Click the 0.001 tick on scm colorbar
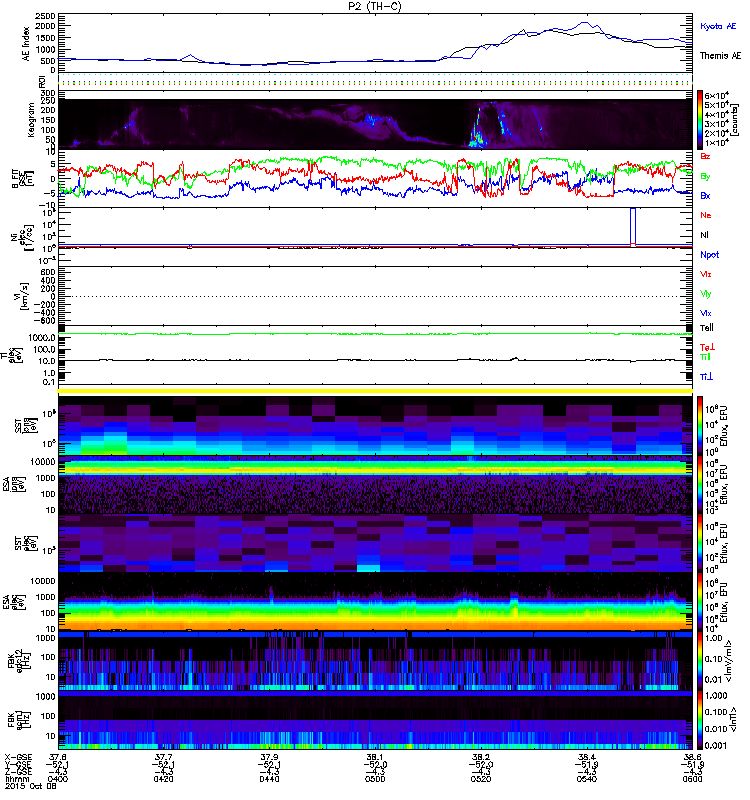The width and height of the screenshot is (750, 800). 715,746
